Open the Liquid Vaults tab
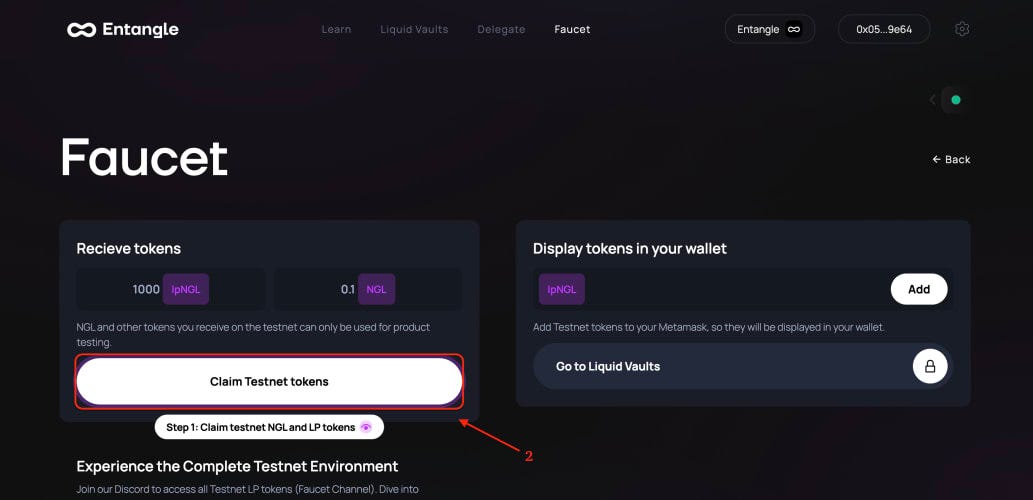Screen dimensions: 1033x500 [x=414, y=30]
